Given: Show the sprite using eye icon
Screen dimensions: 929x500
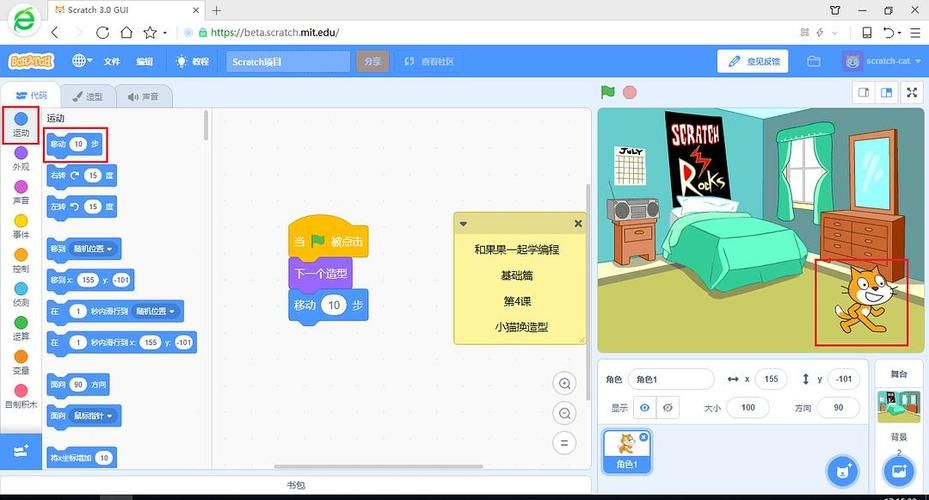Looking at the screenshot, I should pos(645,408).
